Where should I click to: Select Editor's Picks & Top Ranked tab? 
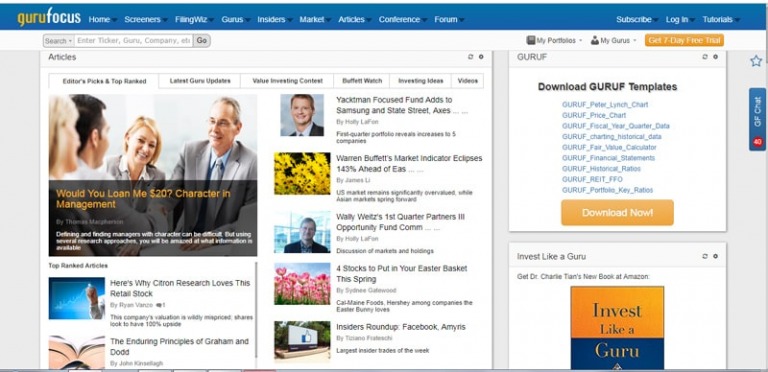pyautogui.click(x=104, y=81)
